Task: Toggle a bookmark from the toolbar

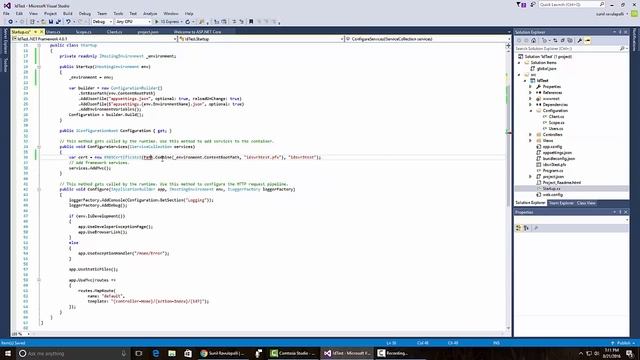Action: tap(251, 22)
